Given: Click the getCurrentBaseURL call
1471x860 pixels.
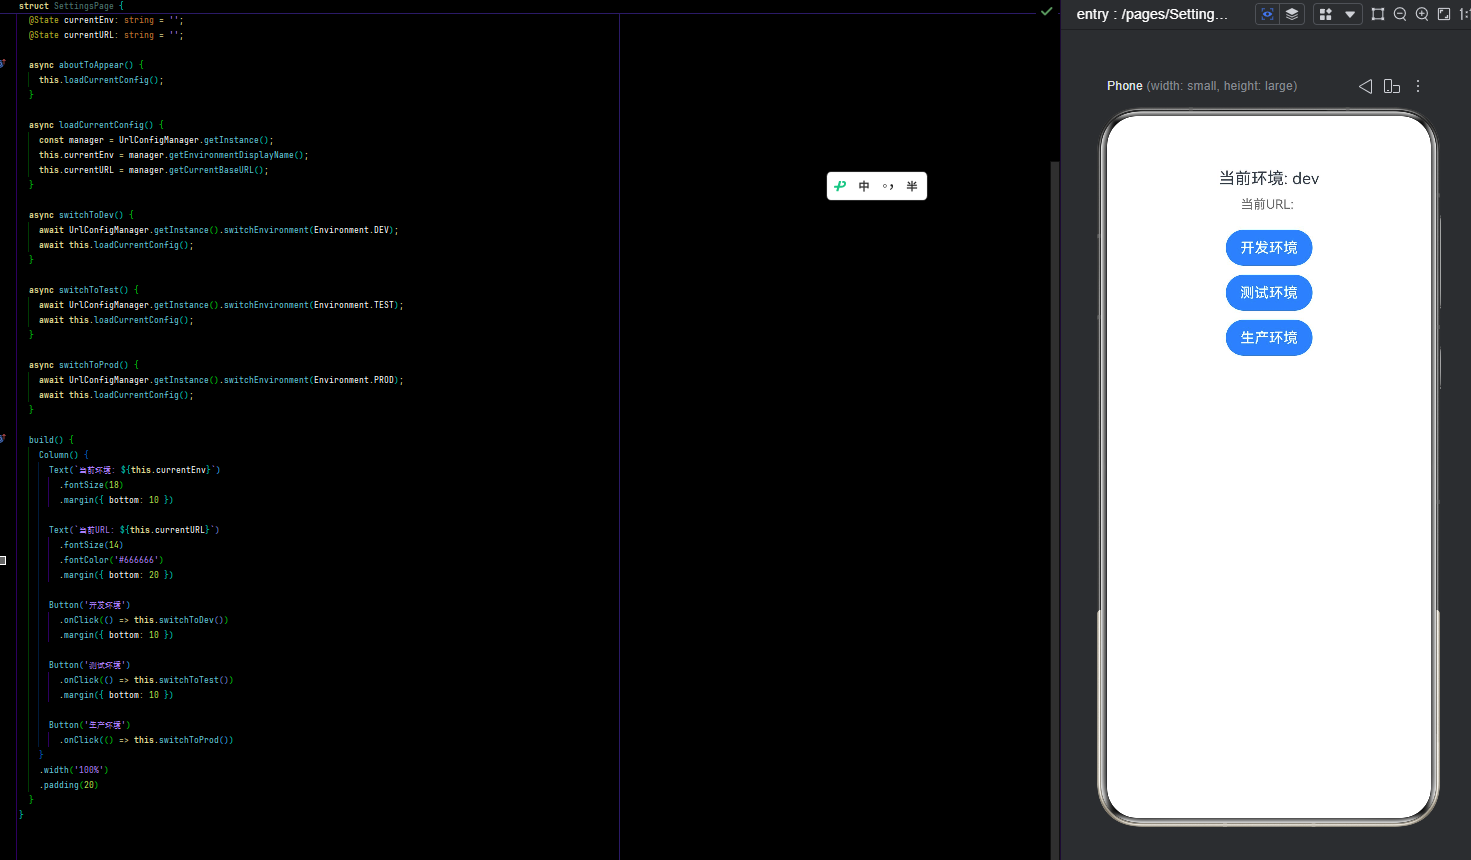Looking at the screenshot, I should click(211, 170).
